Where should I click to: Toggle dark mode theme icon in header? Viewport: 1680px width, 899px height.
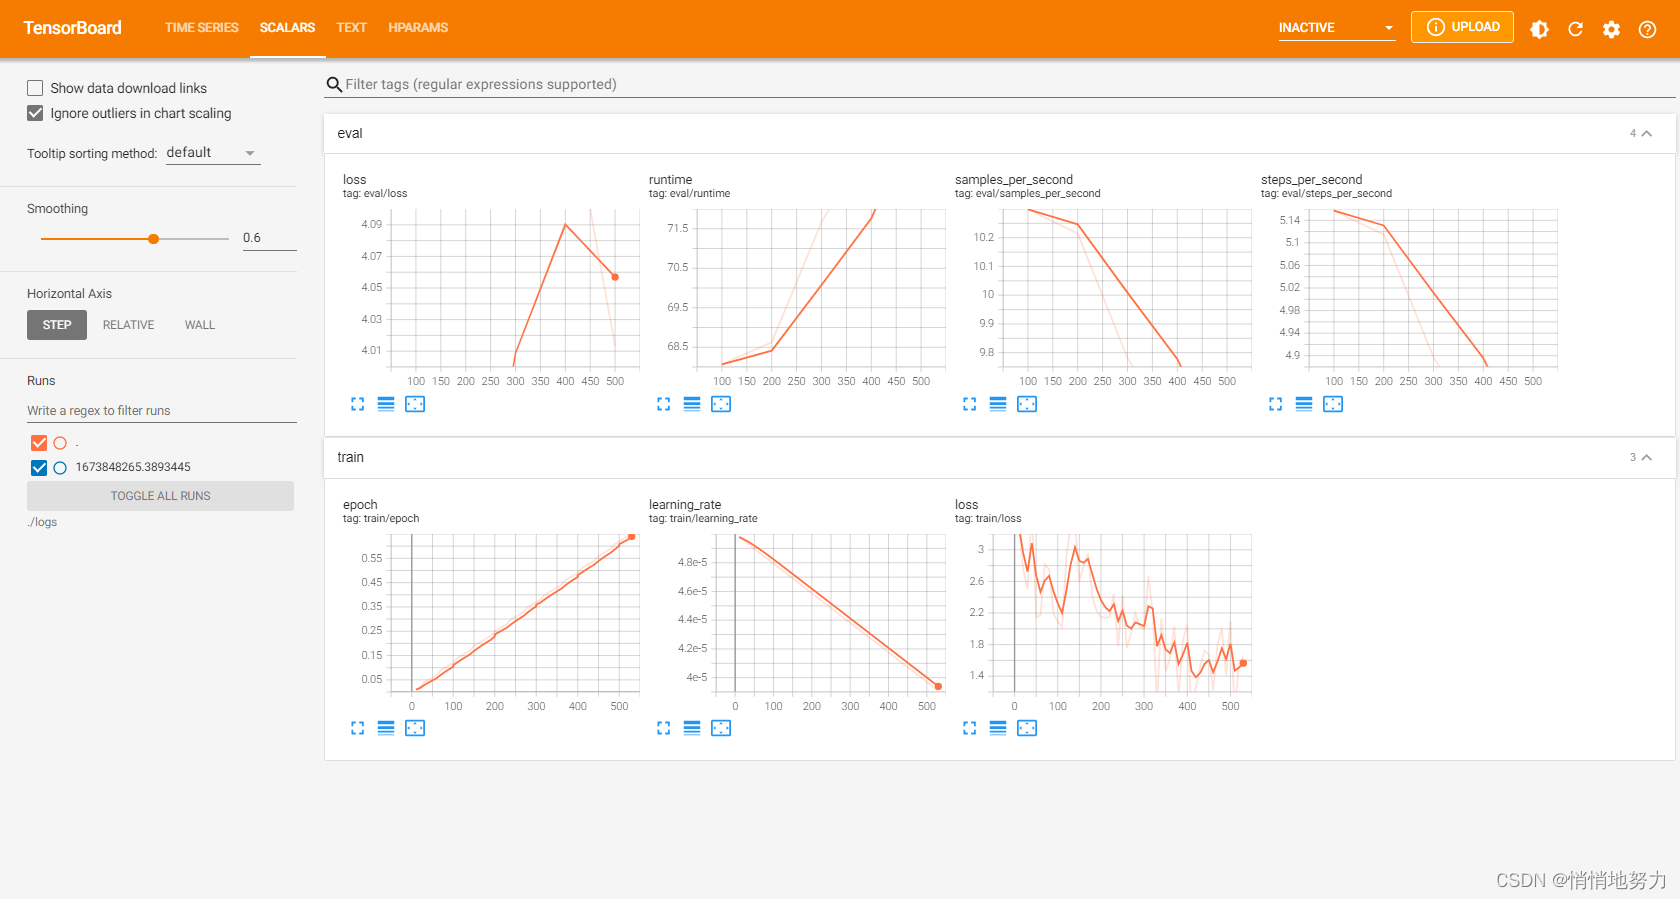[x=1539, y=29]
